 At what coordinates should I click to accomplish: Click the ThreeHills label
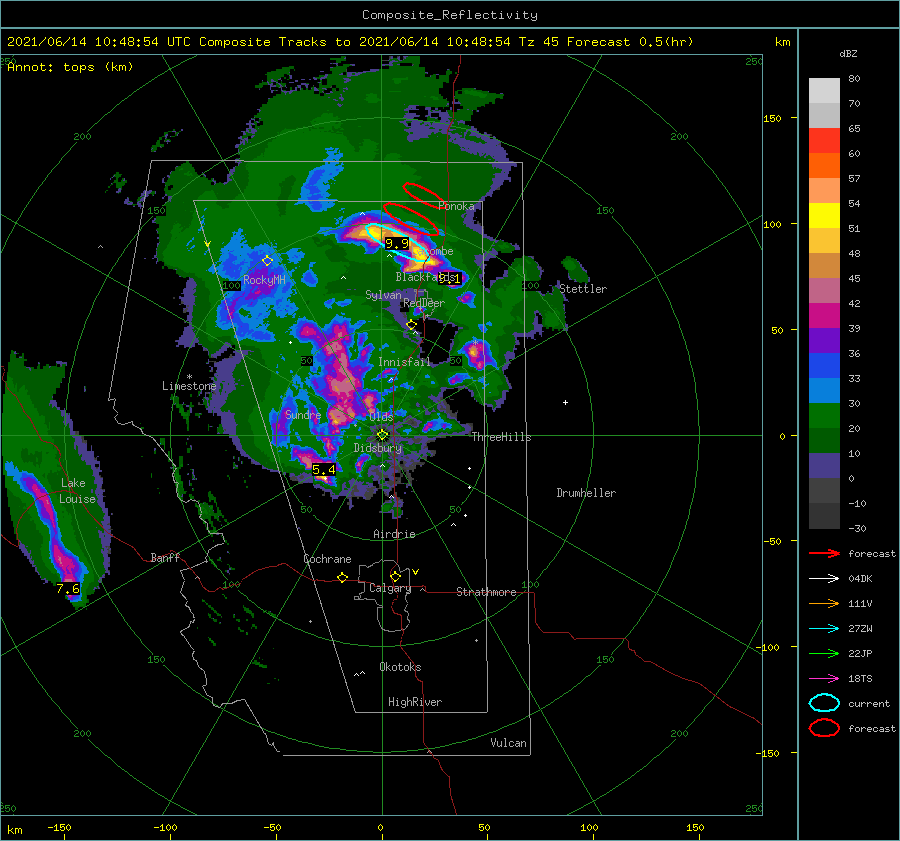501,437
